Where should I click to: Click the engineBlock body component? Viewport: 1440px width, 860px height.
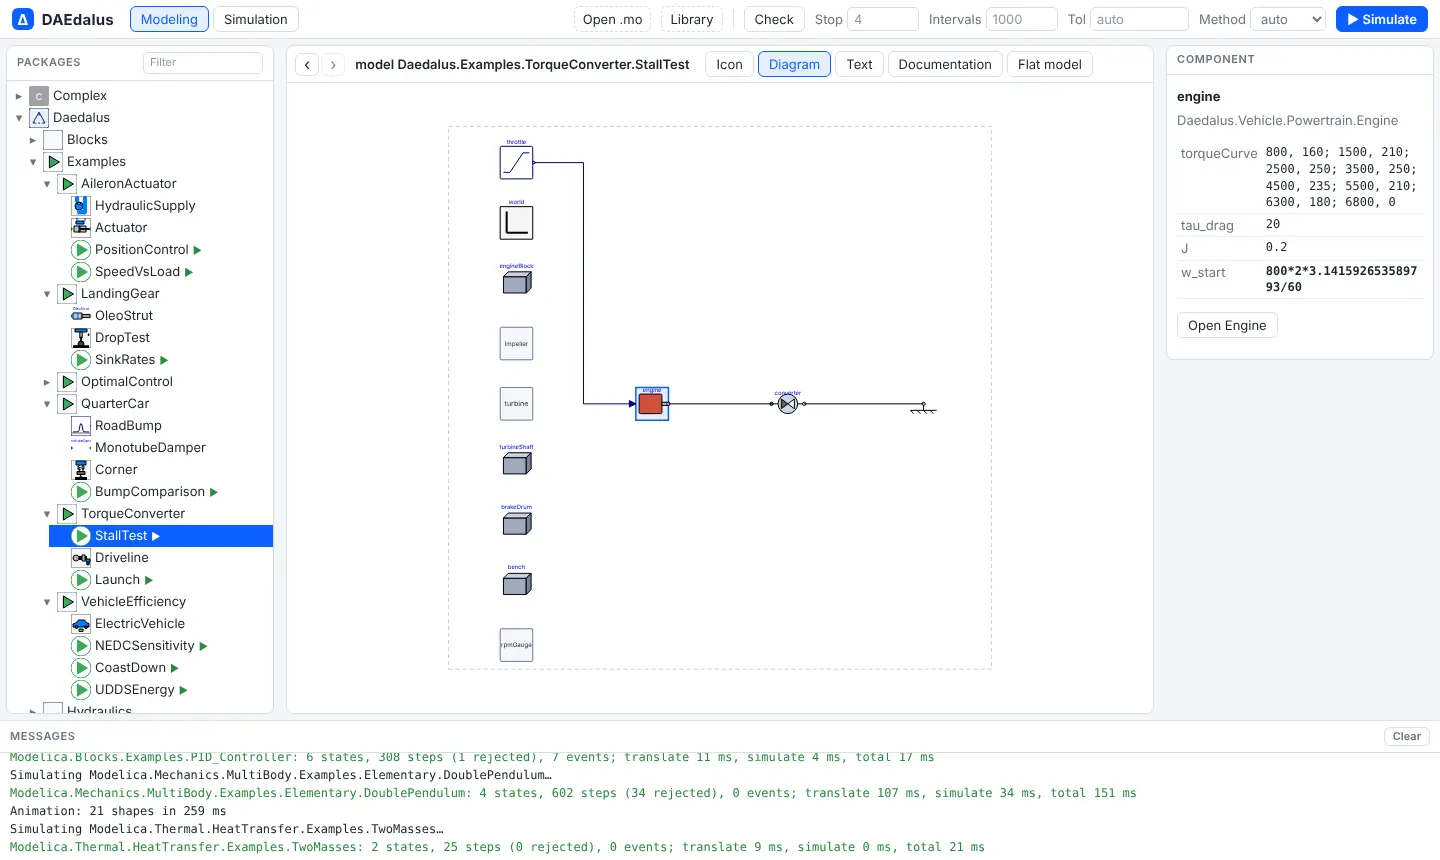pos(516,283)
